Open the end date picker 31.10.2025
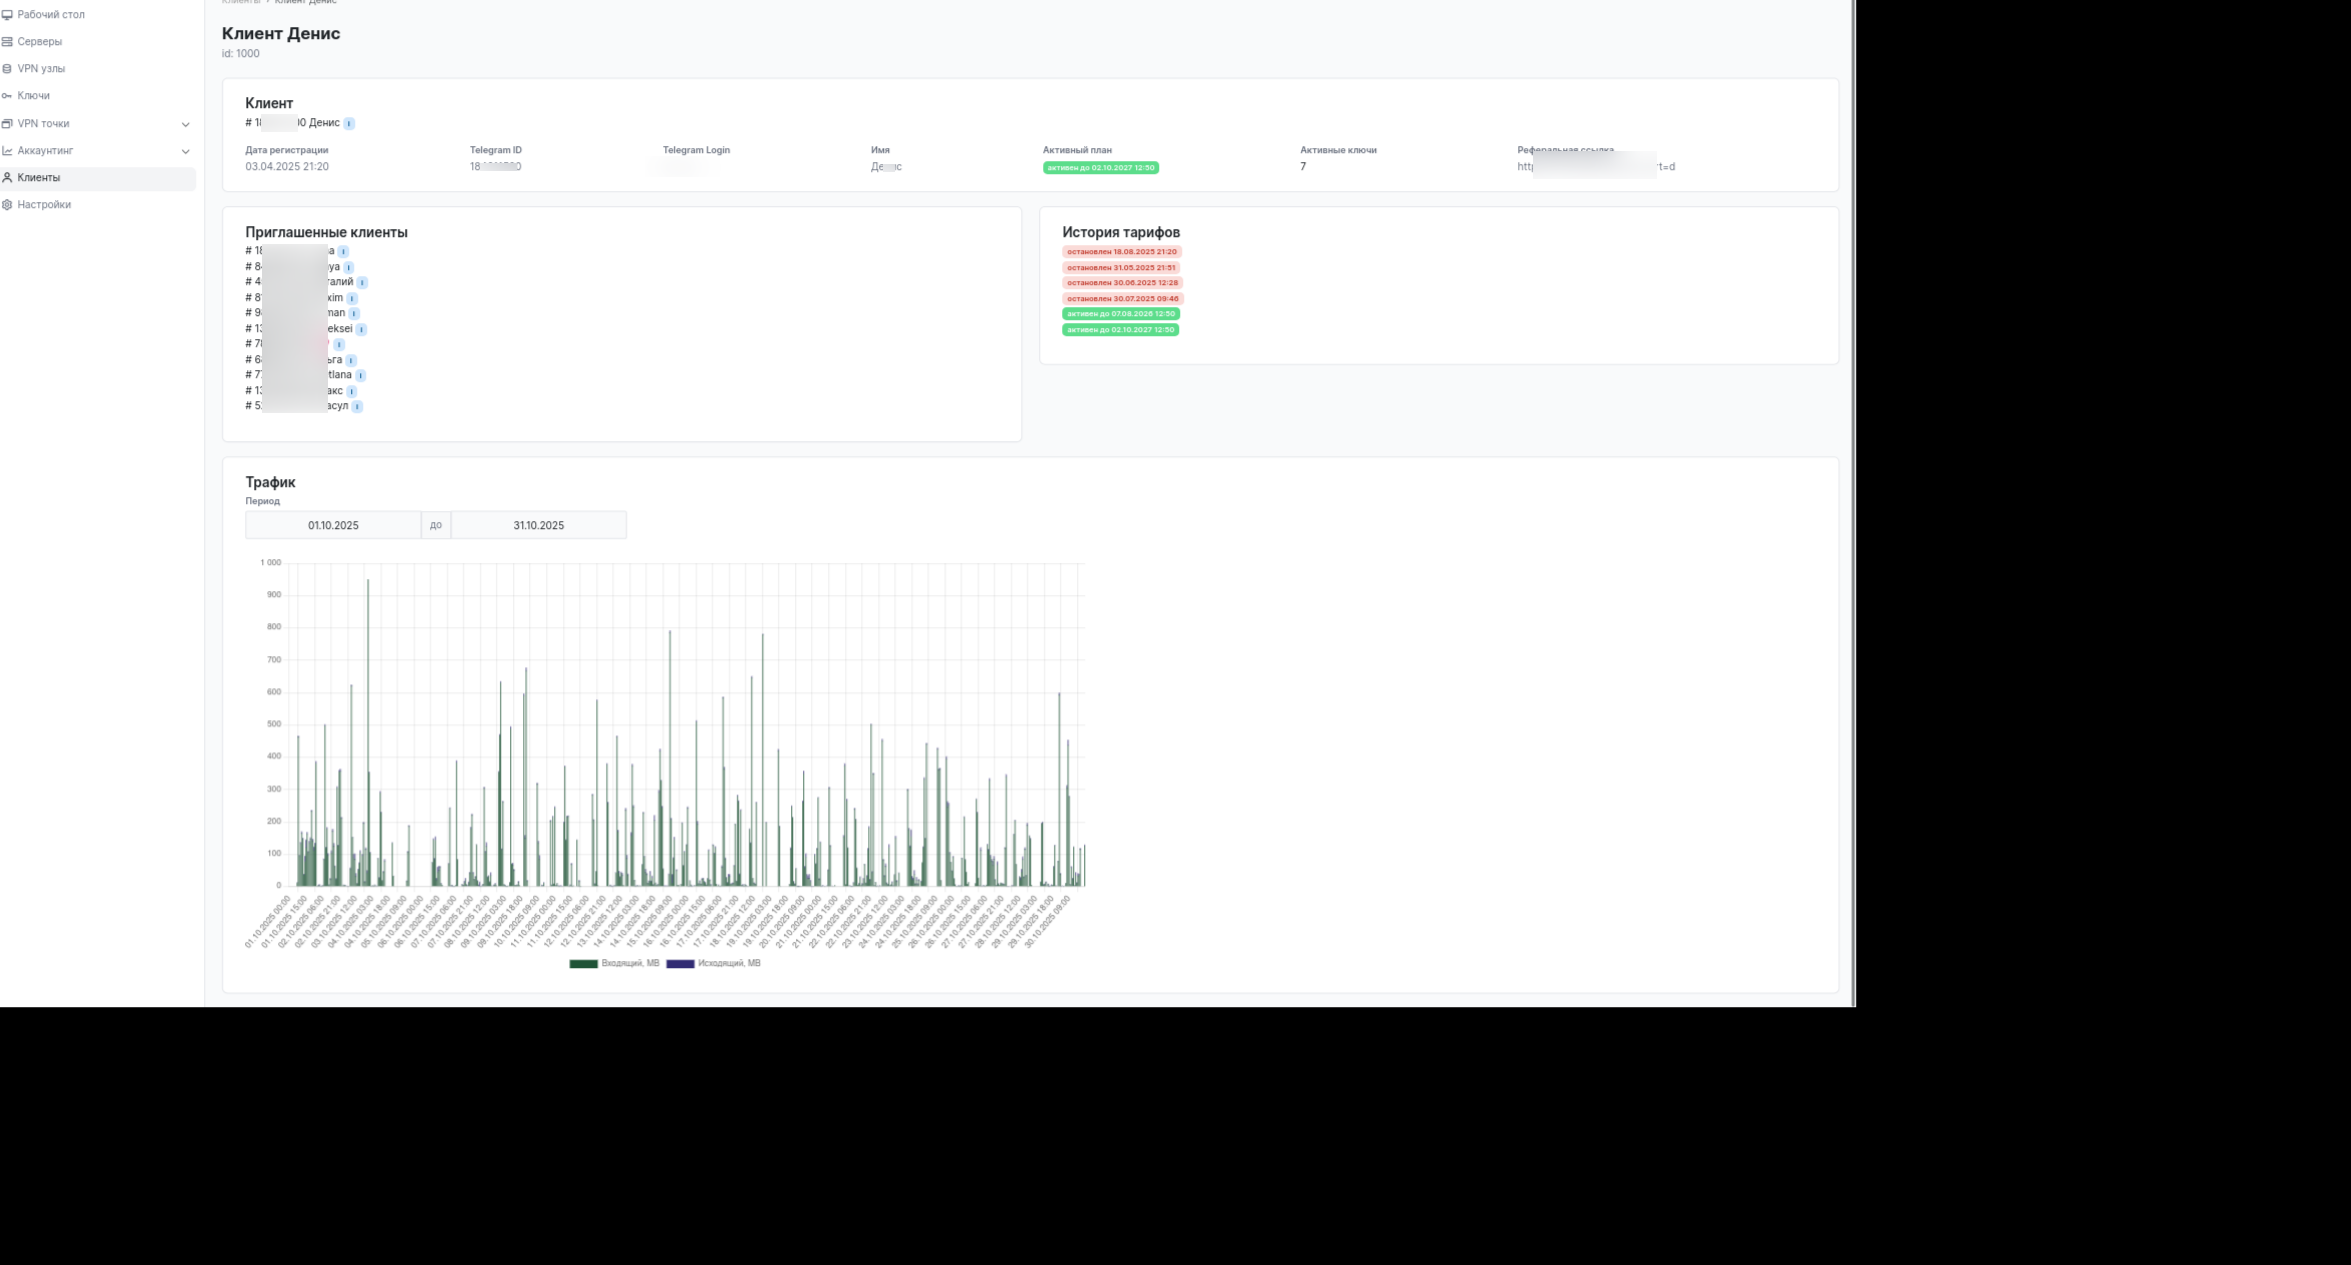 click(538, 525)
